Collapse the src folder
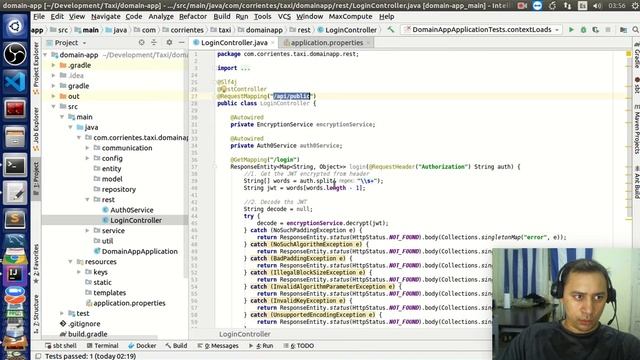Screen dimensions: 640x360 point(53,107)
